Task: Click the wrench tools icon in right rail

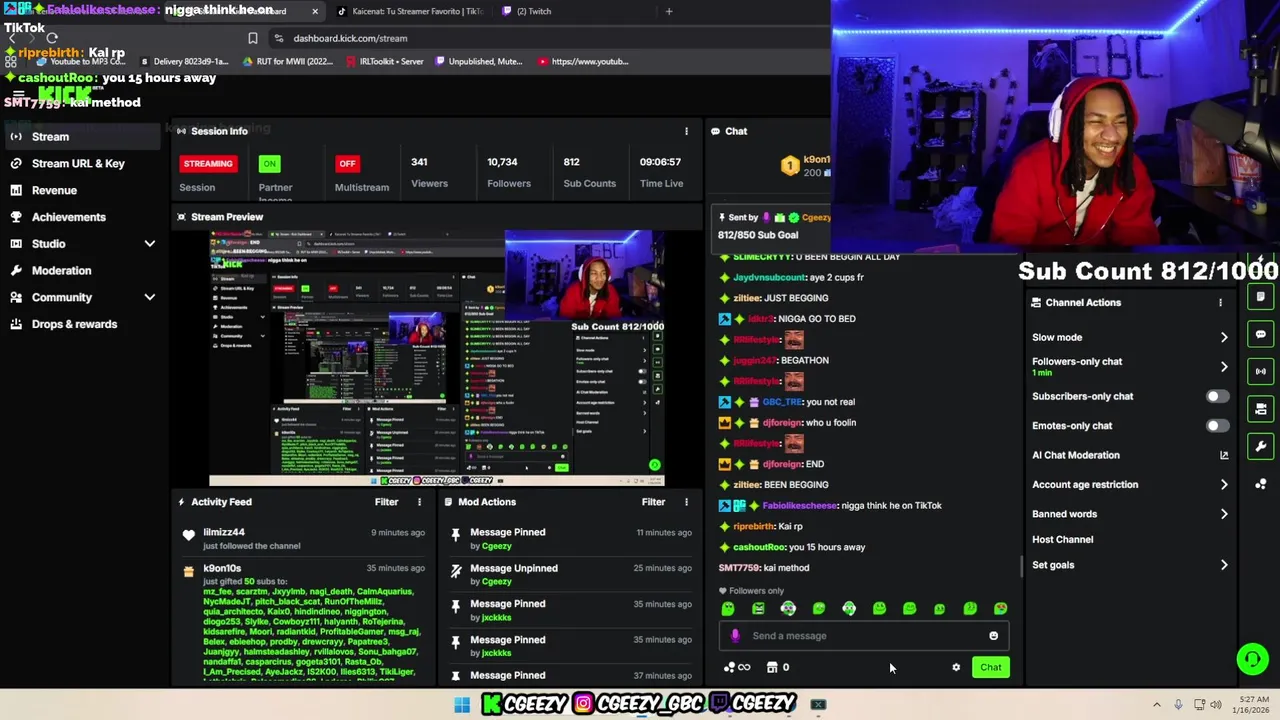Action: pos(1261,446)
